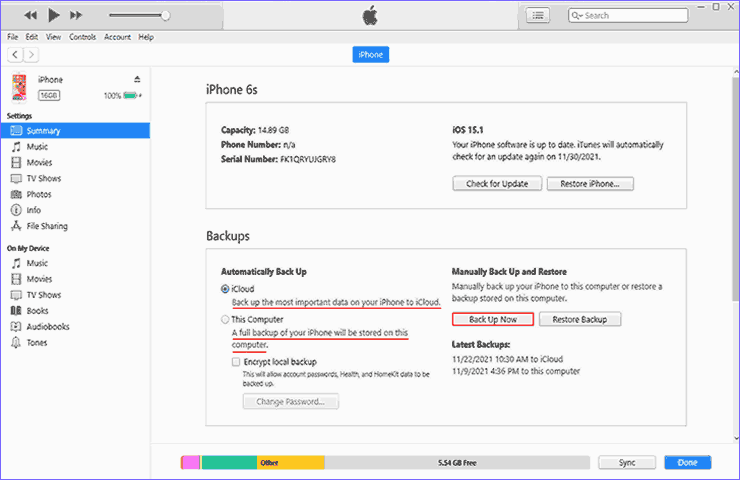
Task: Click the iOS 15.1 version label
Action: point(468,130)
